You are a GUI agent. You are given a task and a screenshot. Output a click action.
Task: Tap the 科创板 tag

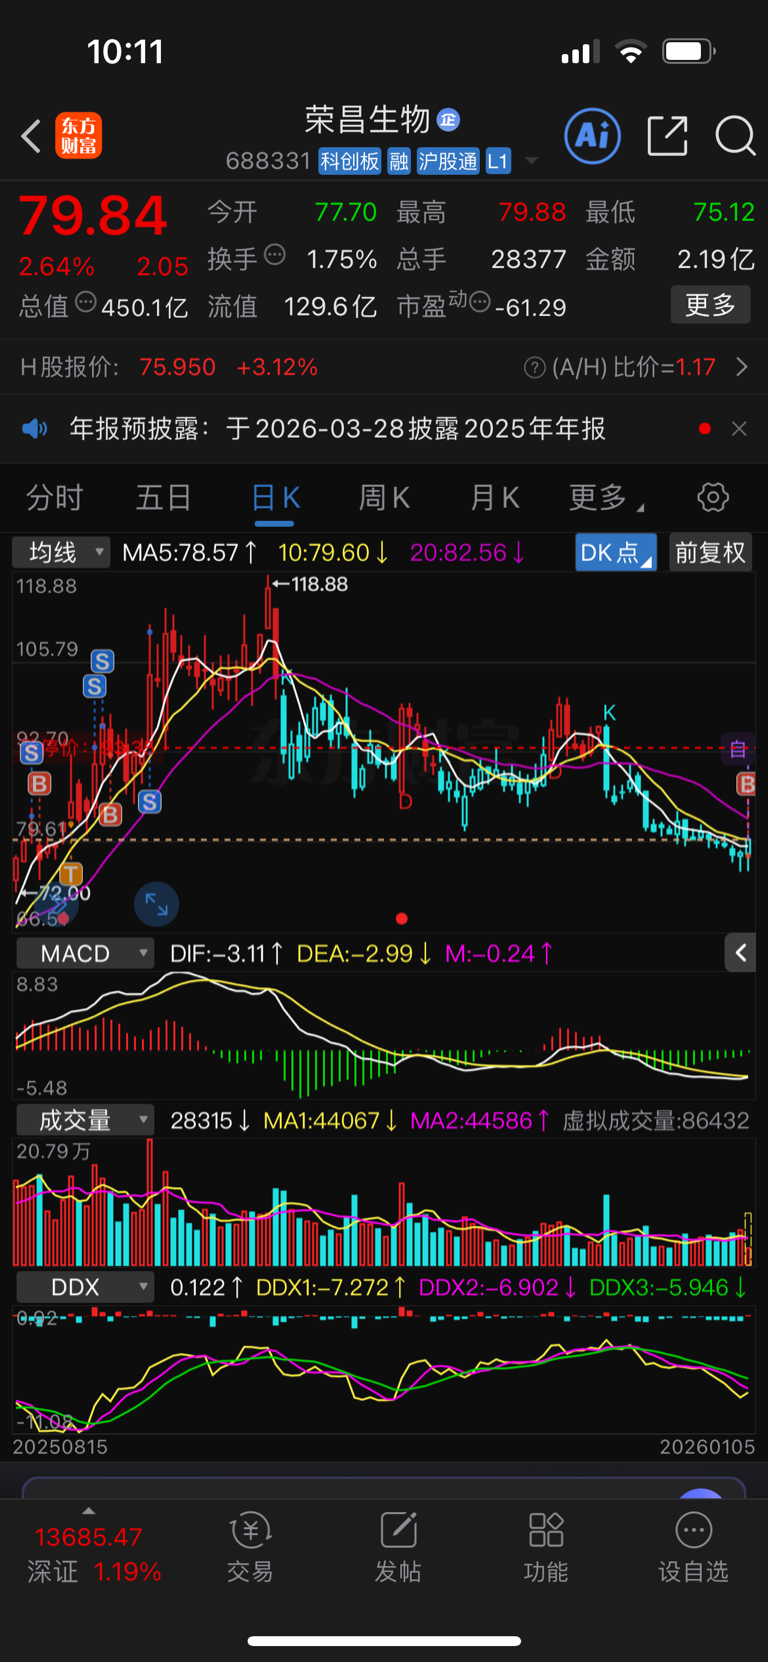click(350, 161)
